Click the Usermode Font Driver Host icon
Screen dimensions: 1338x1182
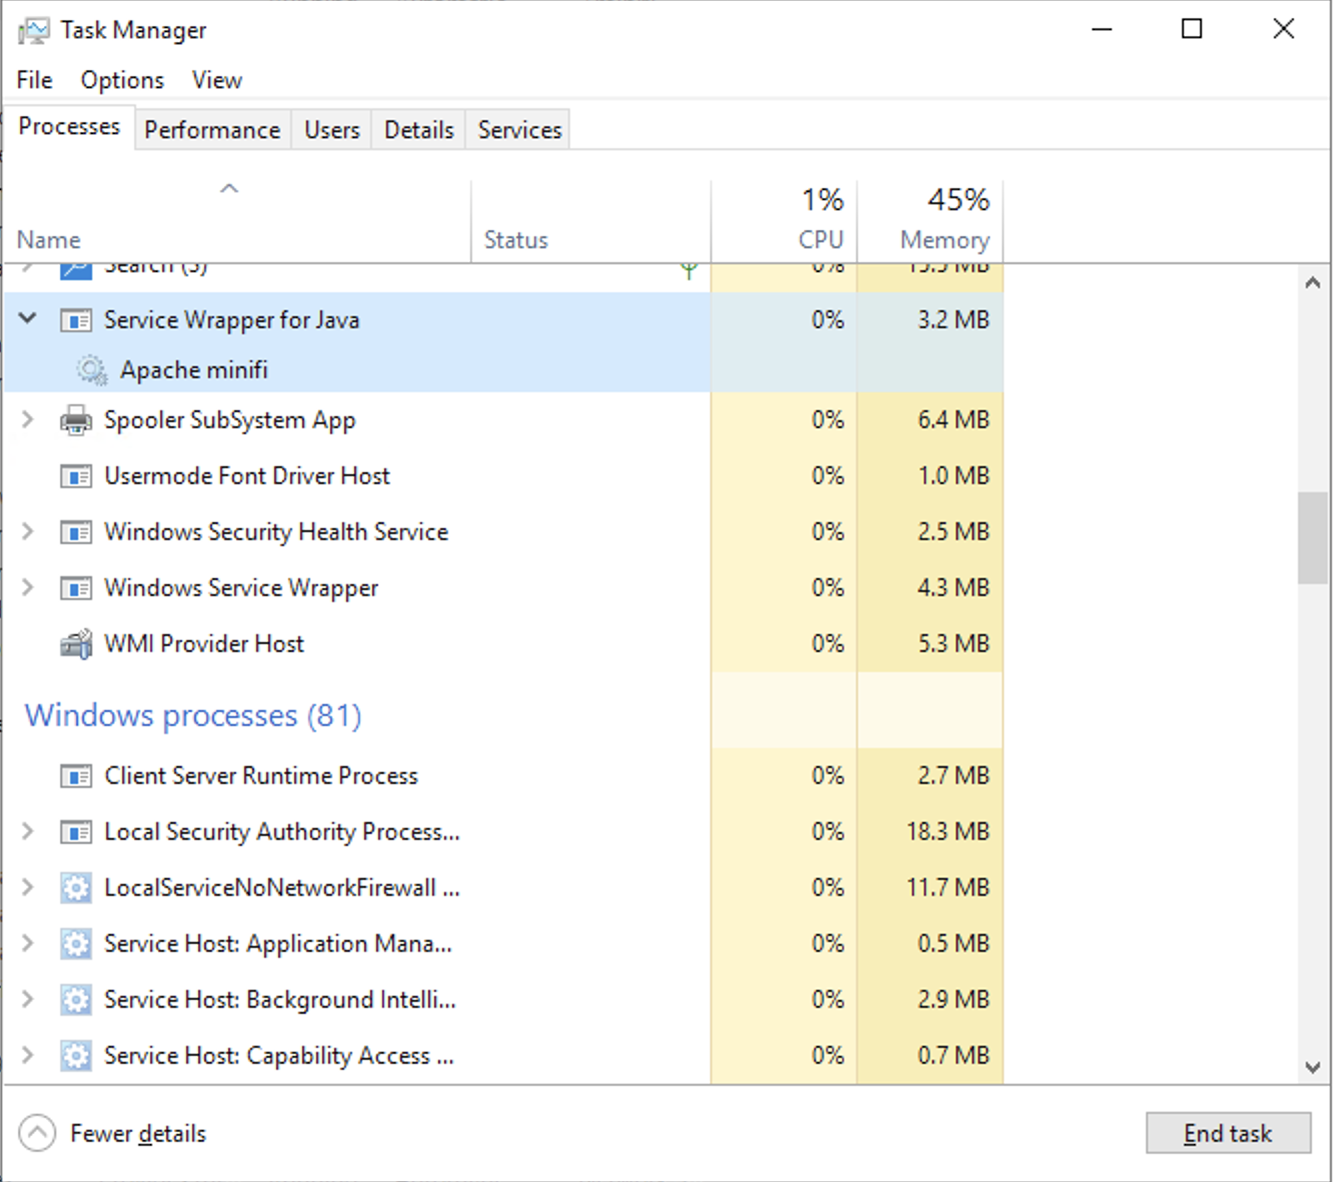[76, 476]
